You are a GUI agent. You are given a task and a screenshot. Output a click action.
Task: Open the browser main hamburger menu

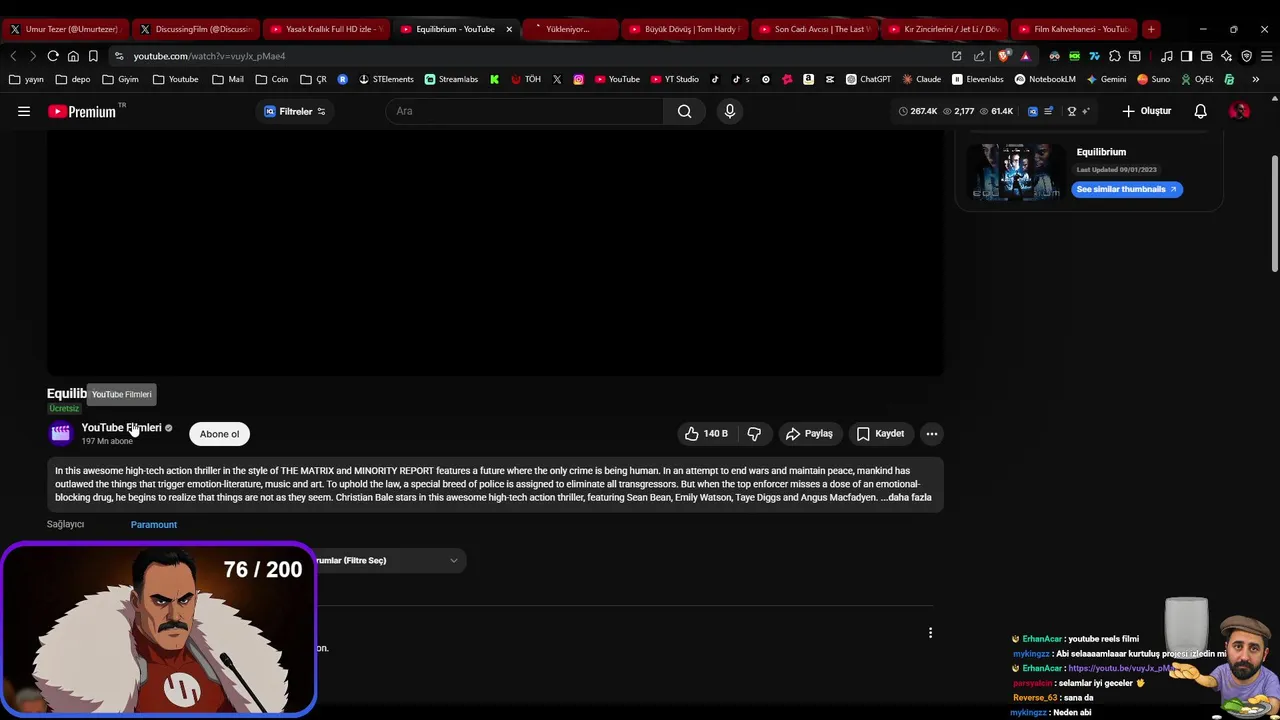click(x=1266, y=56)
